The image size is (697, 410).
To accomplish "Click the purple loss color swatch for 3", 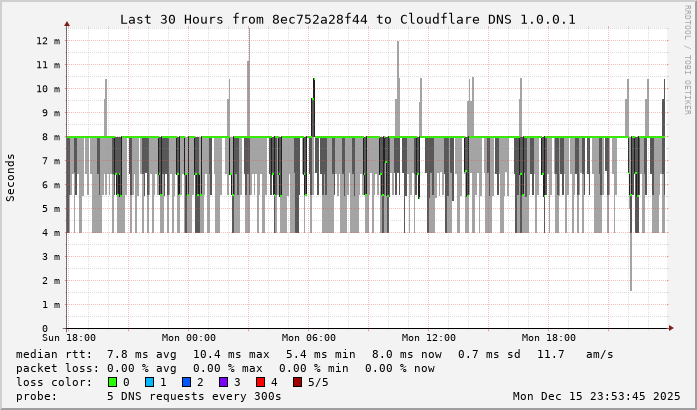I will coord(223,382).
